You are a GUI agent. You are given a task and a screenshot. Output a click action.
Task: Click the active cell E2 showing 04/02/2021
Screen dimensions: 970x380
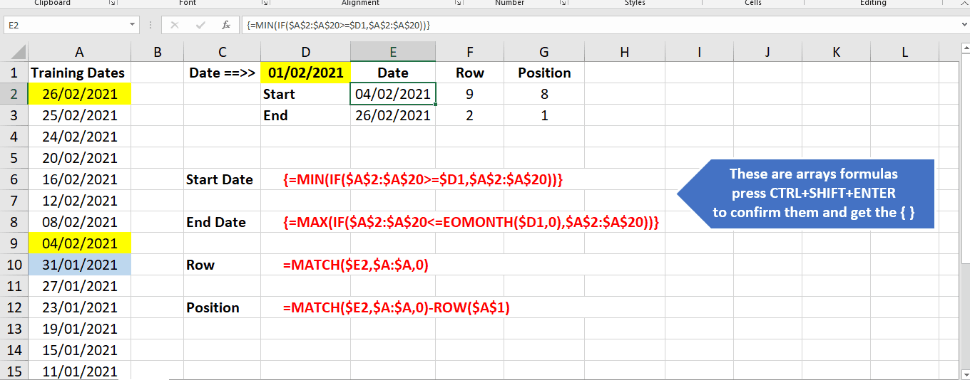(x=393, y=95)
